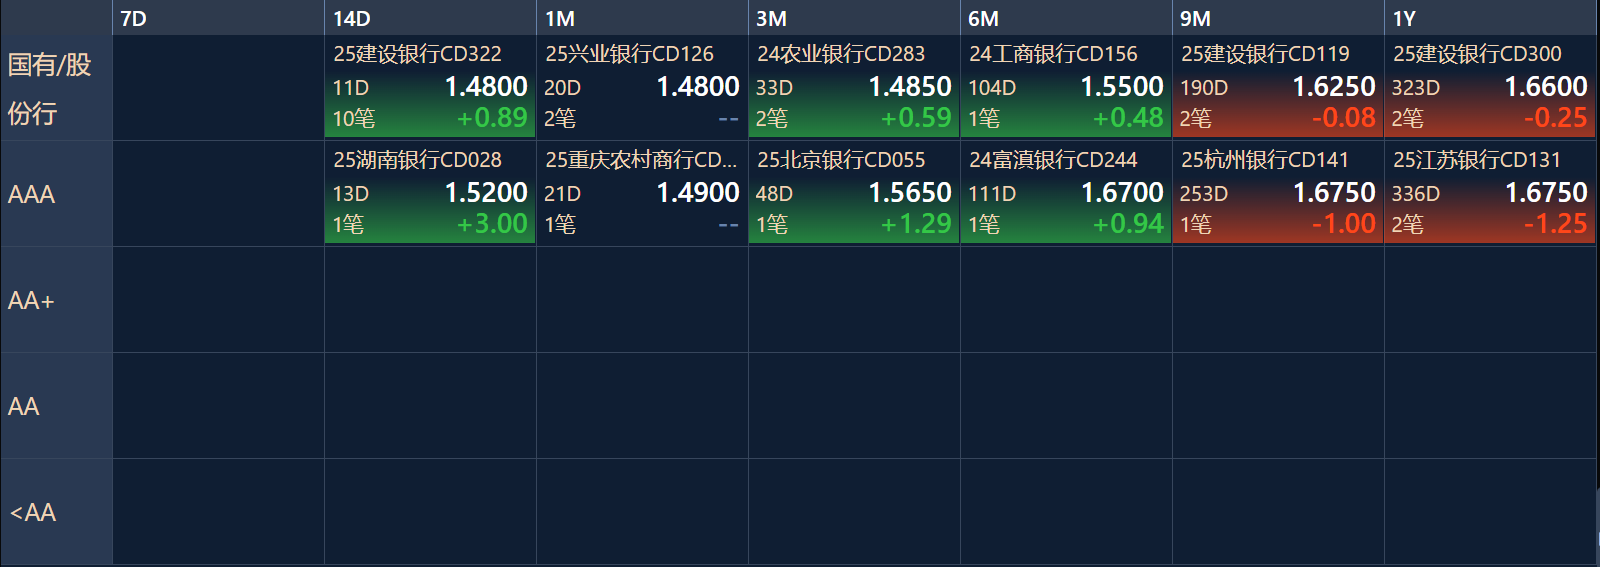Select the AA+ rating row label
The image size is (1600, 567).
56,300
